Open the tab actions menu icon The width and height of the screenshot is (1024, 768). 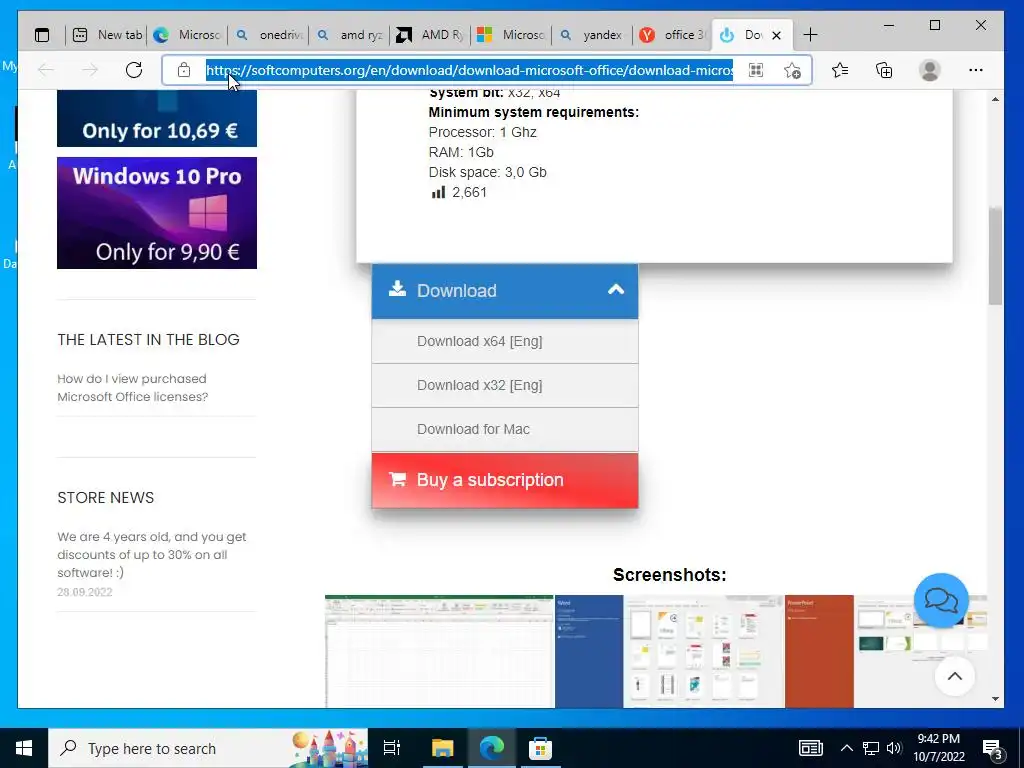point(42,35)
